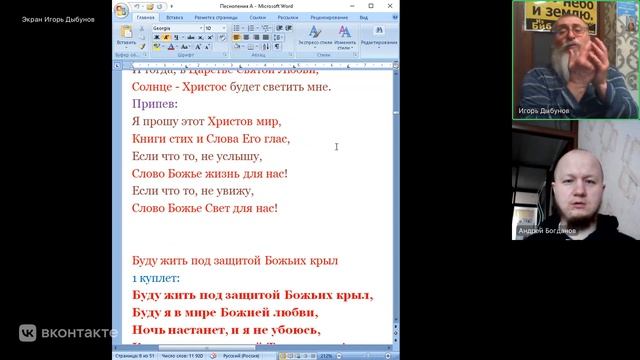The width and height of the screenshot is (640, 360).
Task: Toggle underline (Ч) formatting
Action: coord(176,38)
